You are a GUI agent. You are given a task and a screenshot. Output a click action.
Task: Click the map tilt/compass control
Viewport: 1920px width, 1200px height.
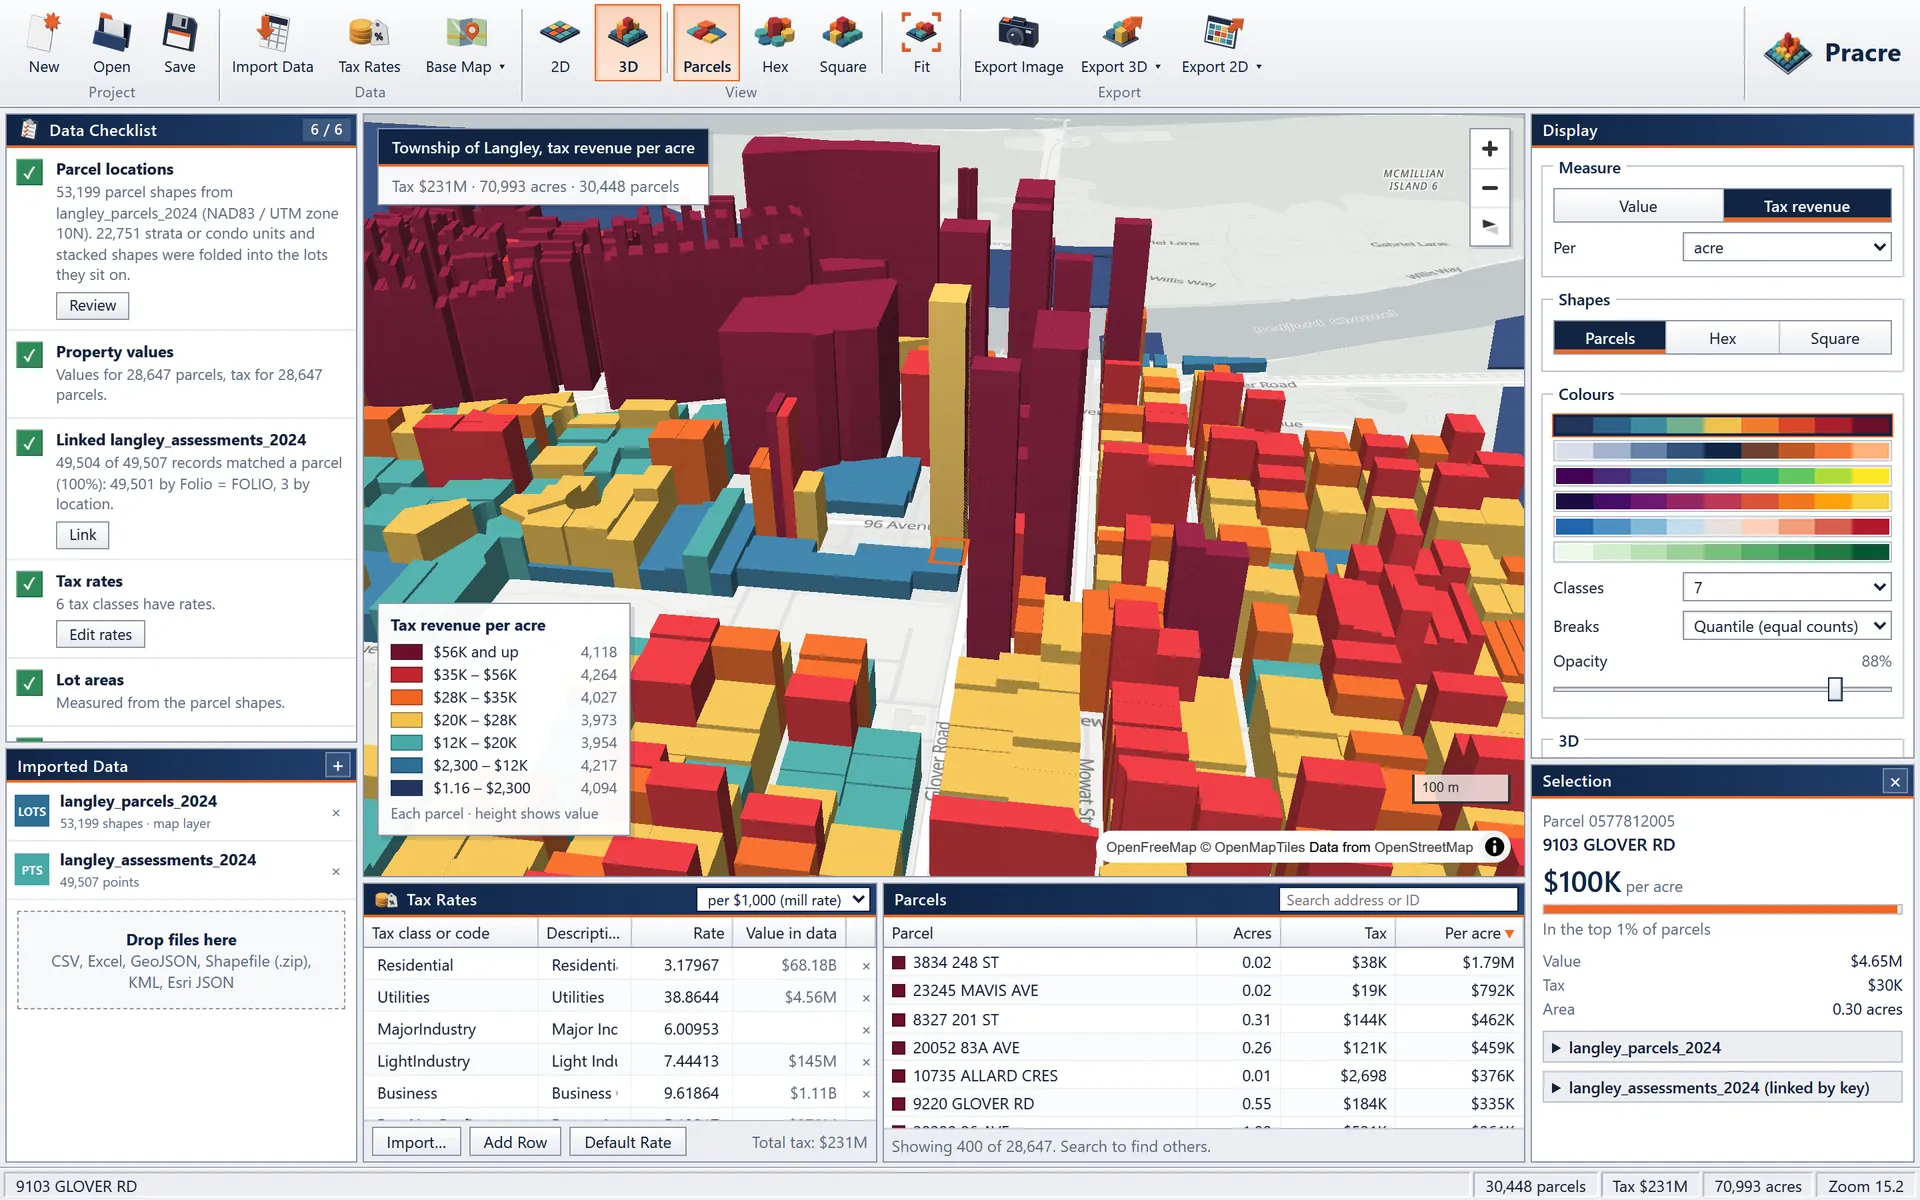[1489, 225]
